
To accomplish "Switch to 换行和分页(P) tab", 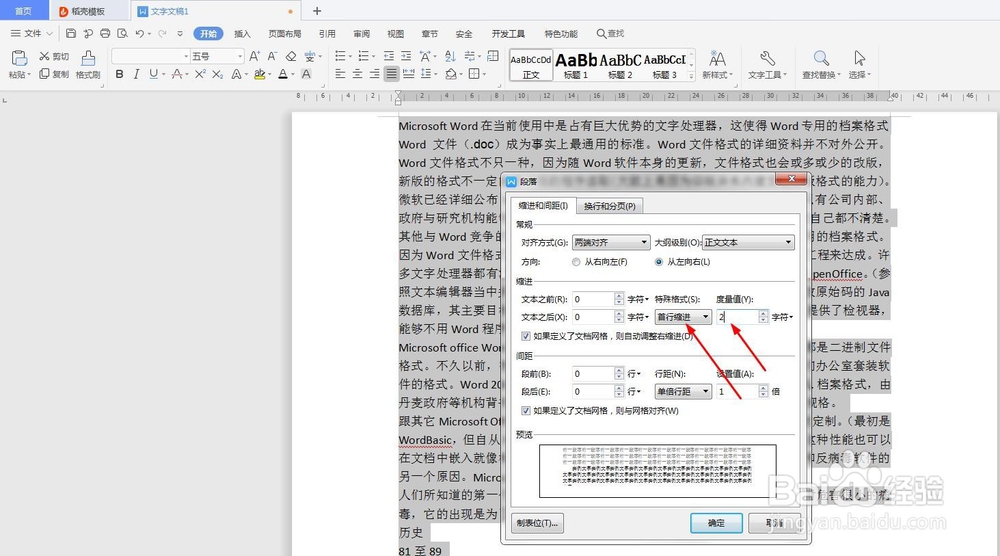I will 610,206.
